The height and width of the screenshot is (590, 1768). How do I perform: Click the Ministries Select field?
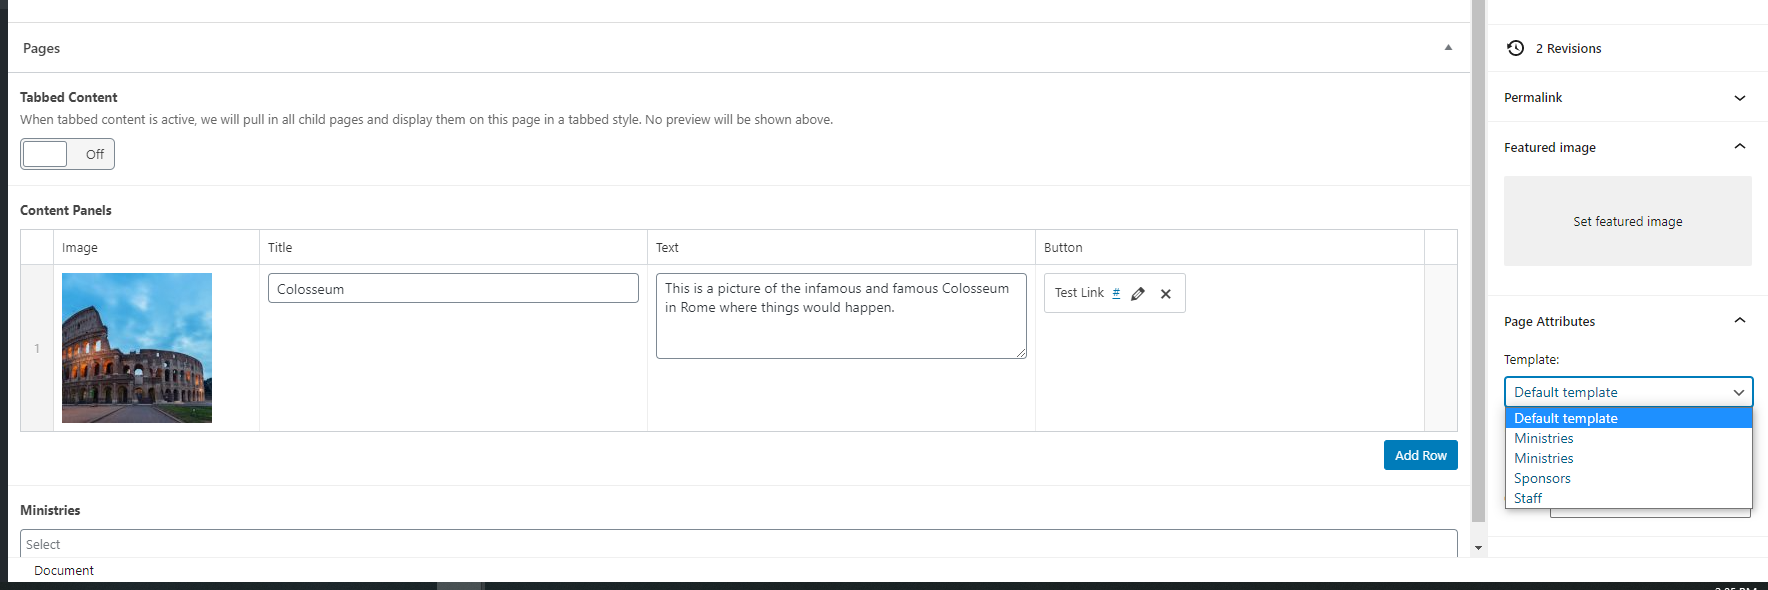click(738, 544)
